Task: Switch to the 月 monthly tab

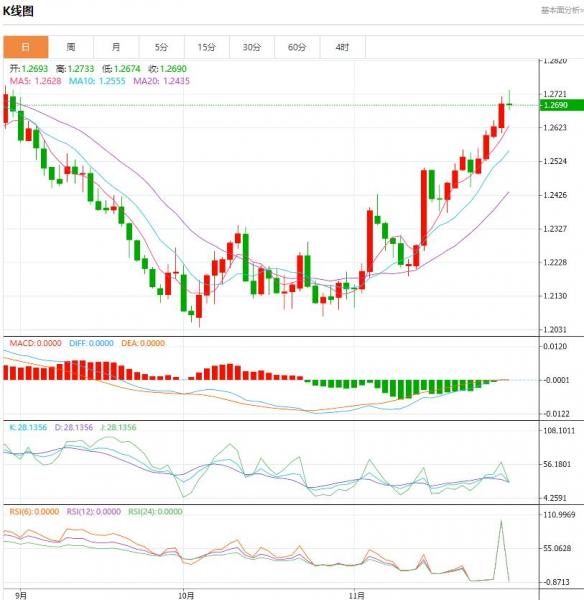Action: click(116, 47)
